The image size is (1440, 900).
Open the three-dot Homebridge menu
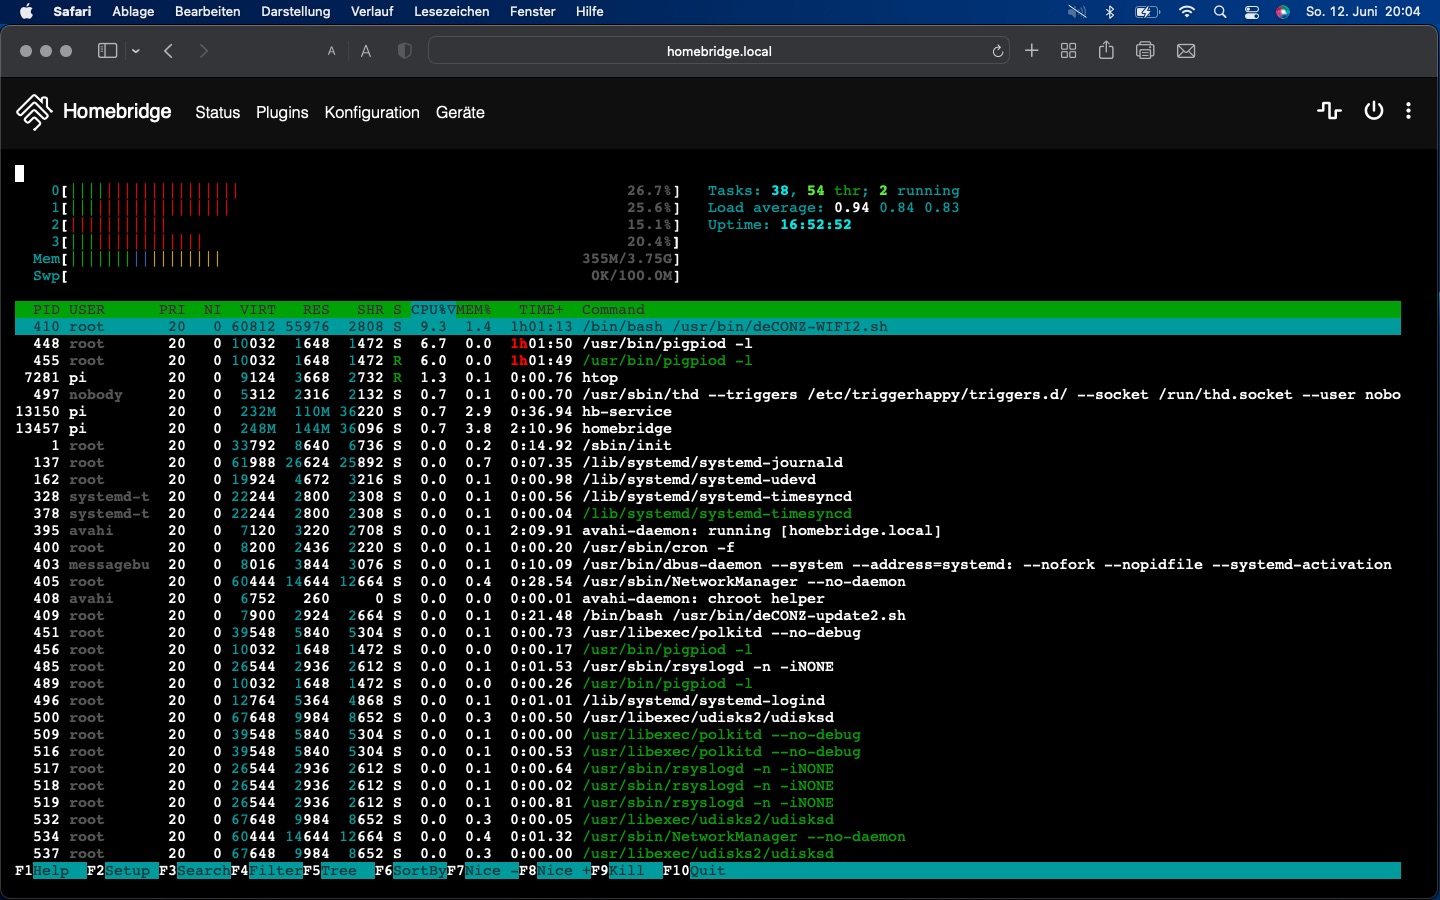click(1408, 111)
